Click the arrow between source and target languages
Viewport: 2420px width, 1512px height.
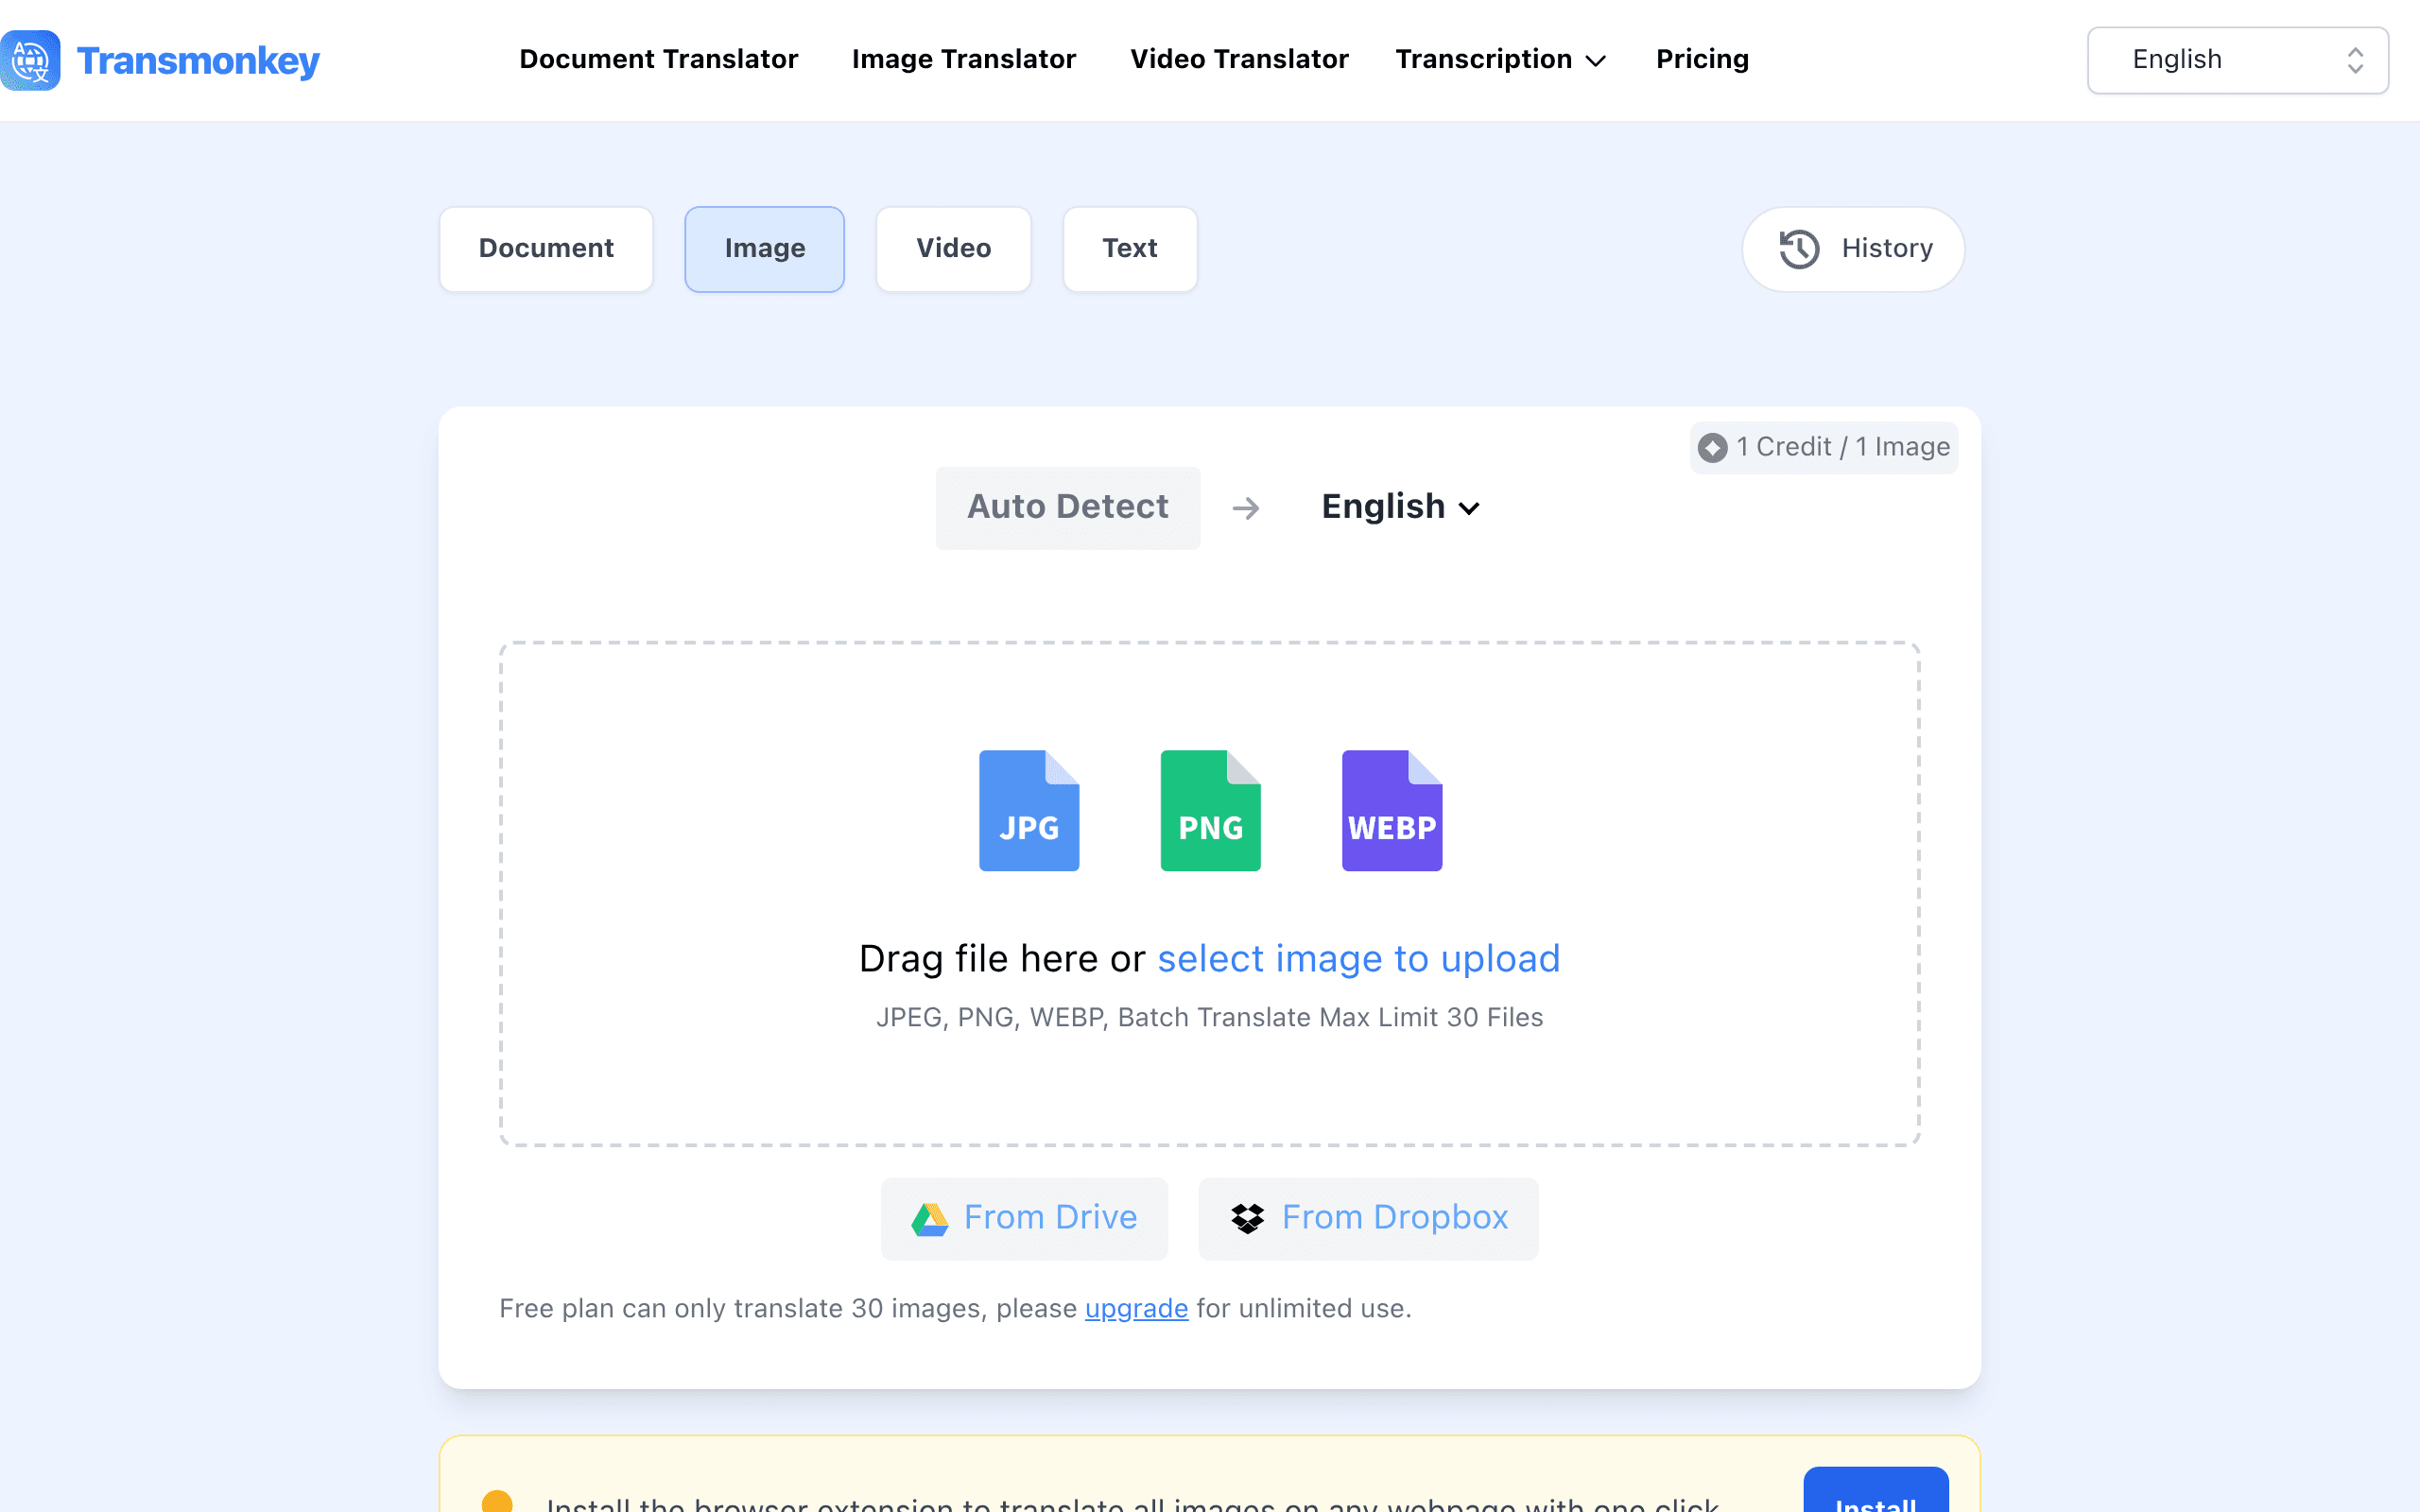pos(1245,508)
